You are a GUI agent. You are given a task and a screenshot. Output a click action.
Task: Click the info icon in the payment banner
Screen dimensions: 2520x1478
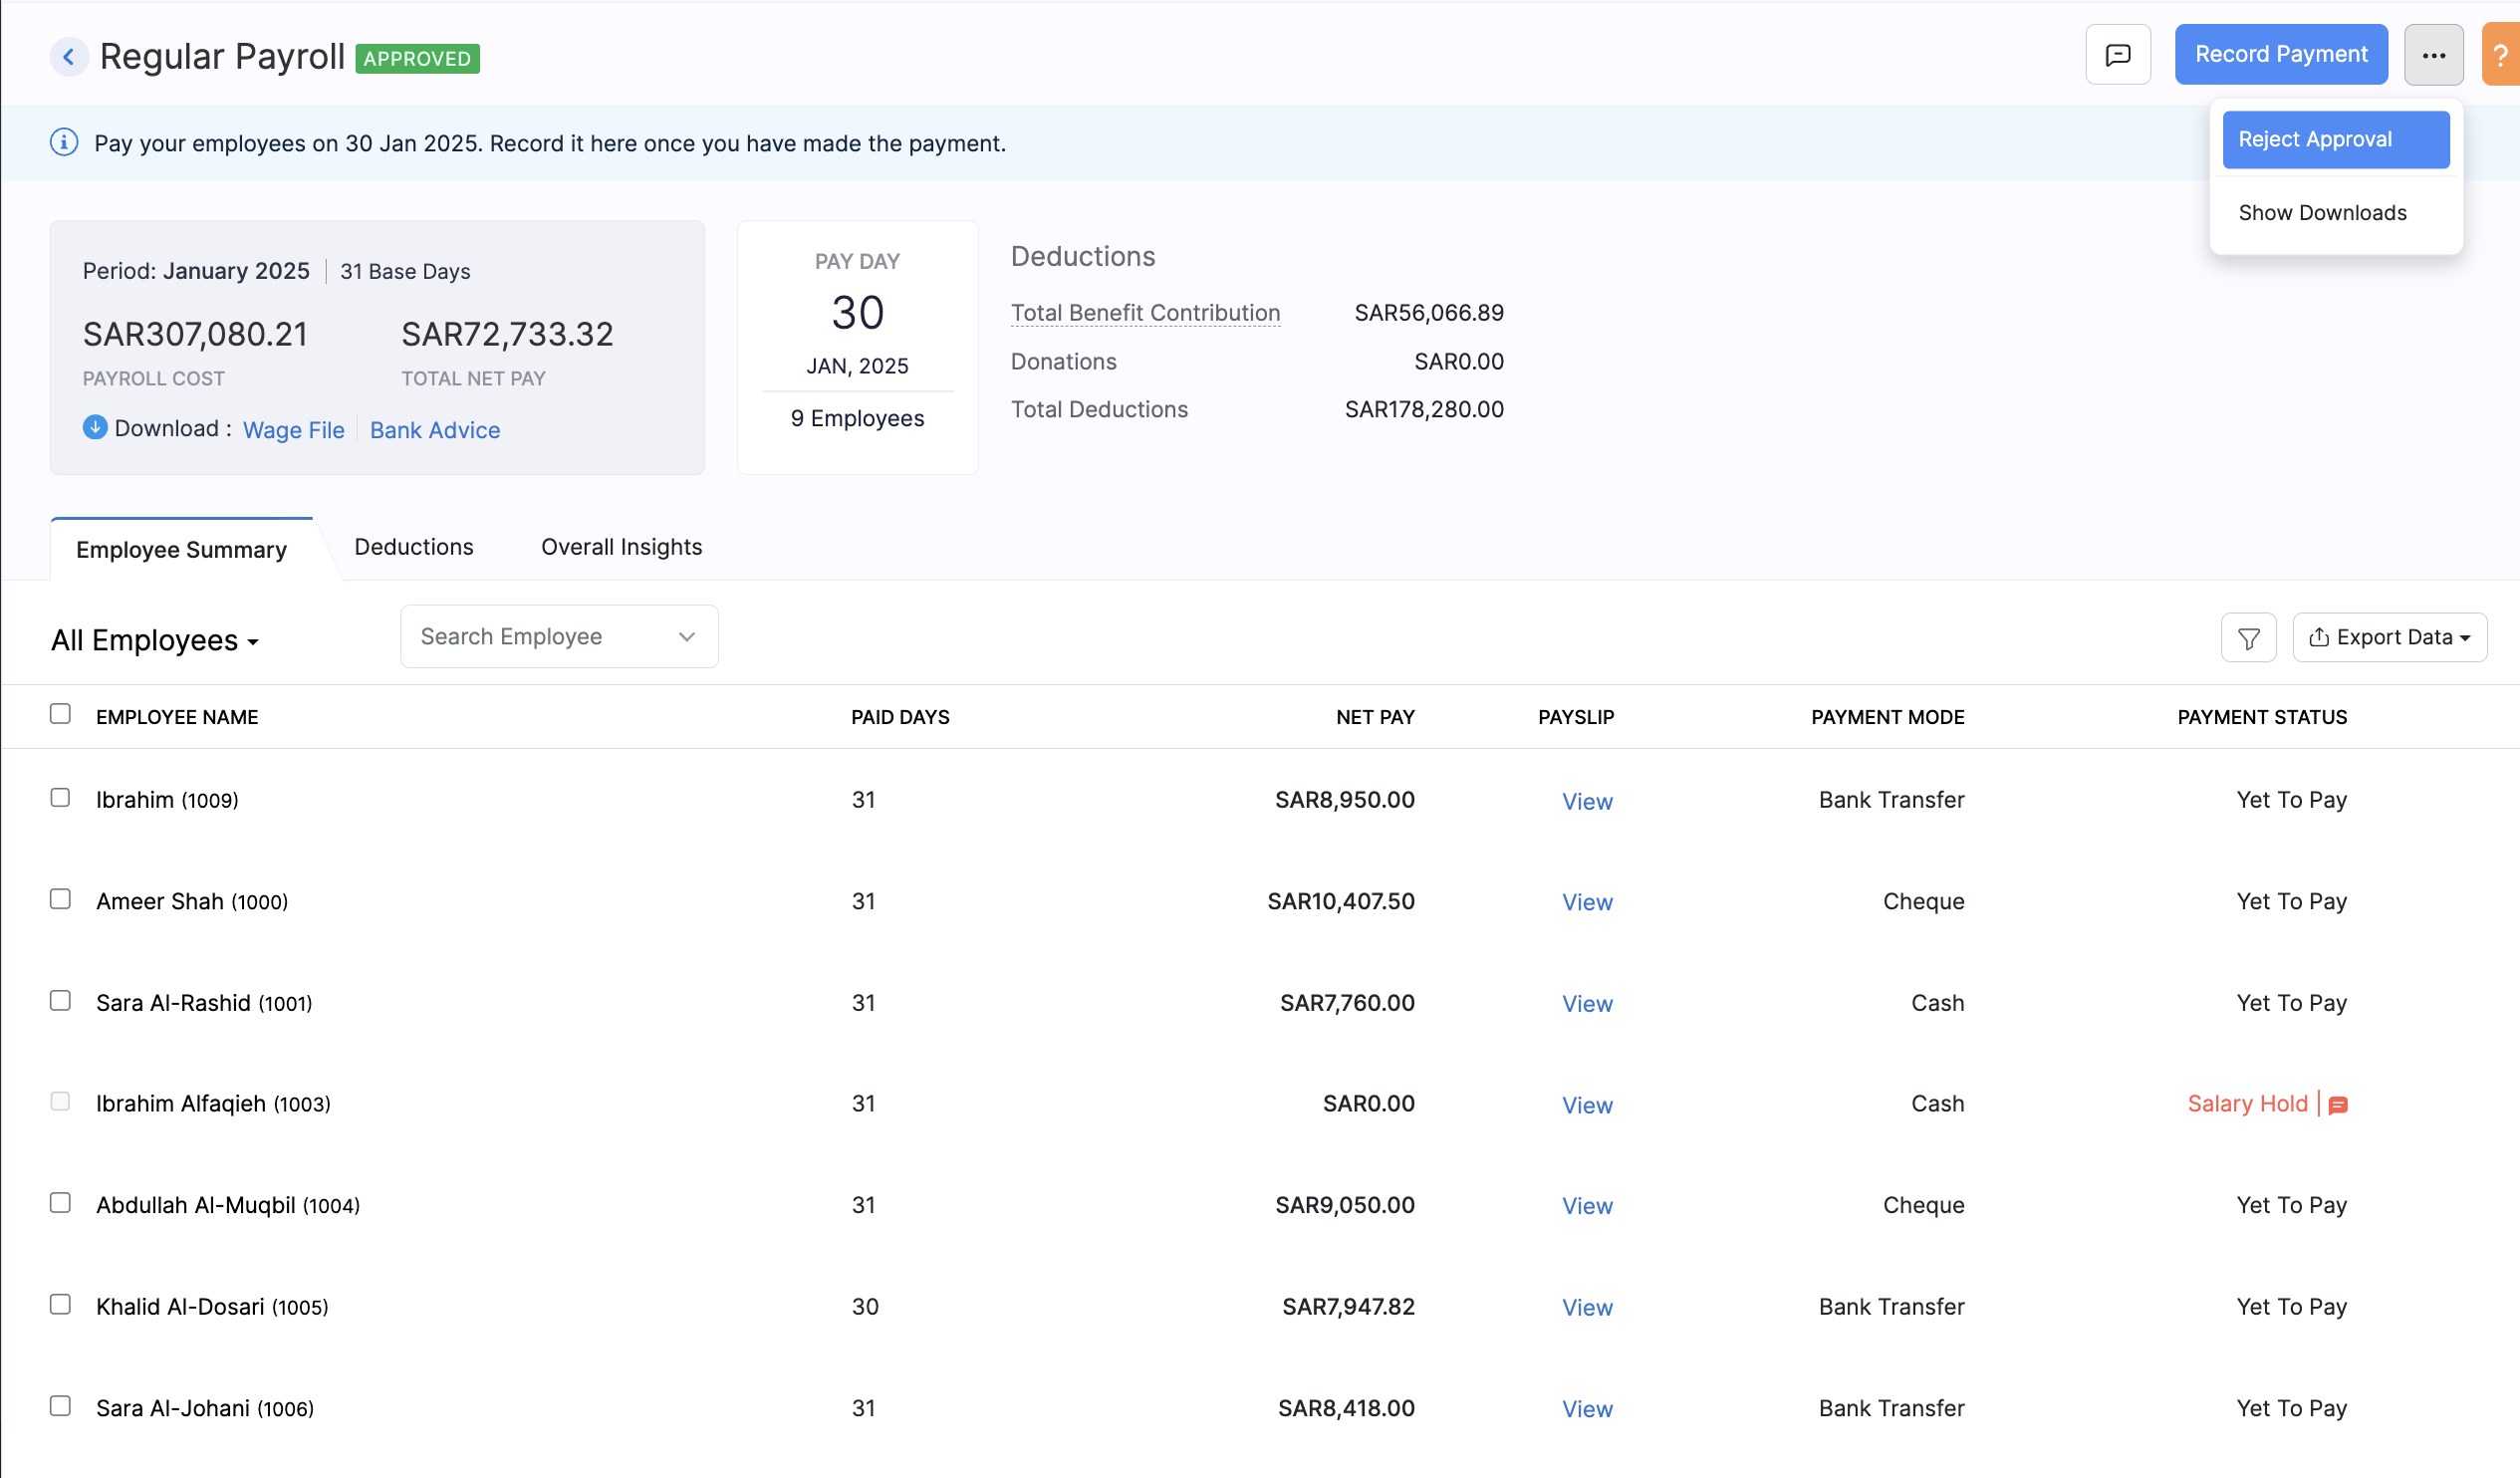(x=64, y=143)
